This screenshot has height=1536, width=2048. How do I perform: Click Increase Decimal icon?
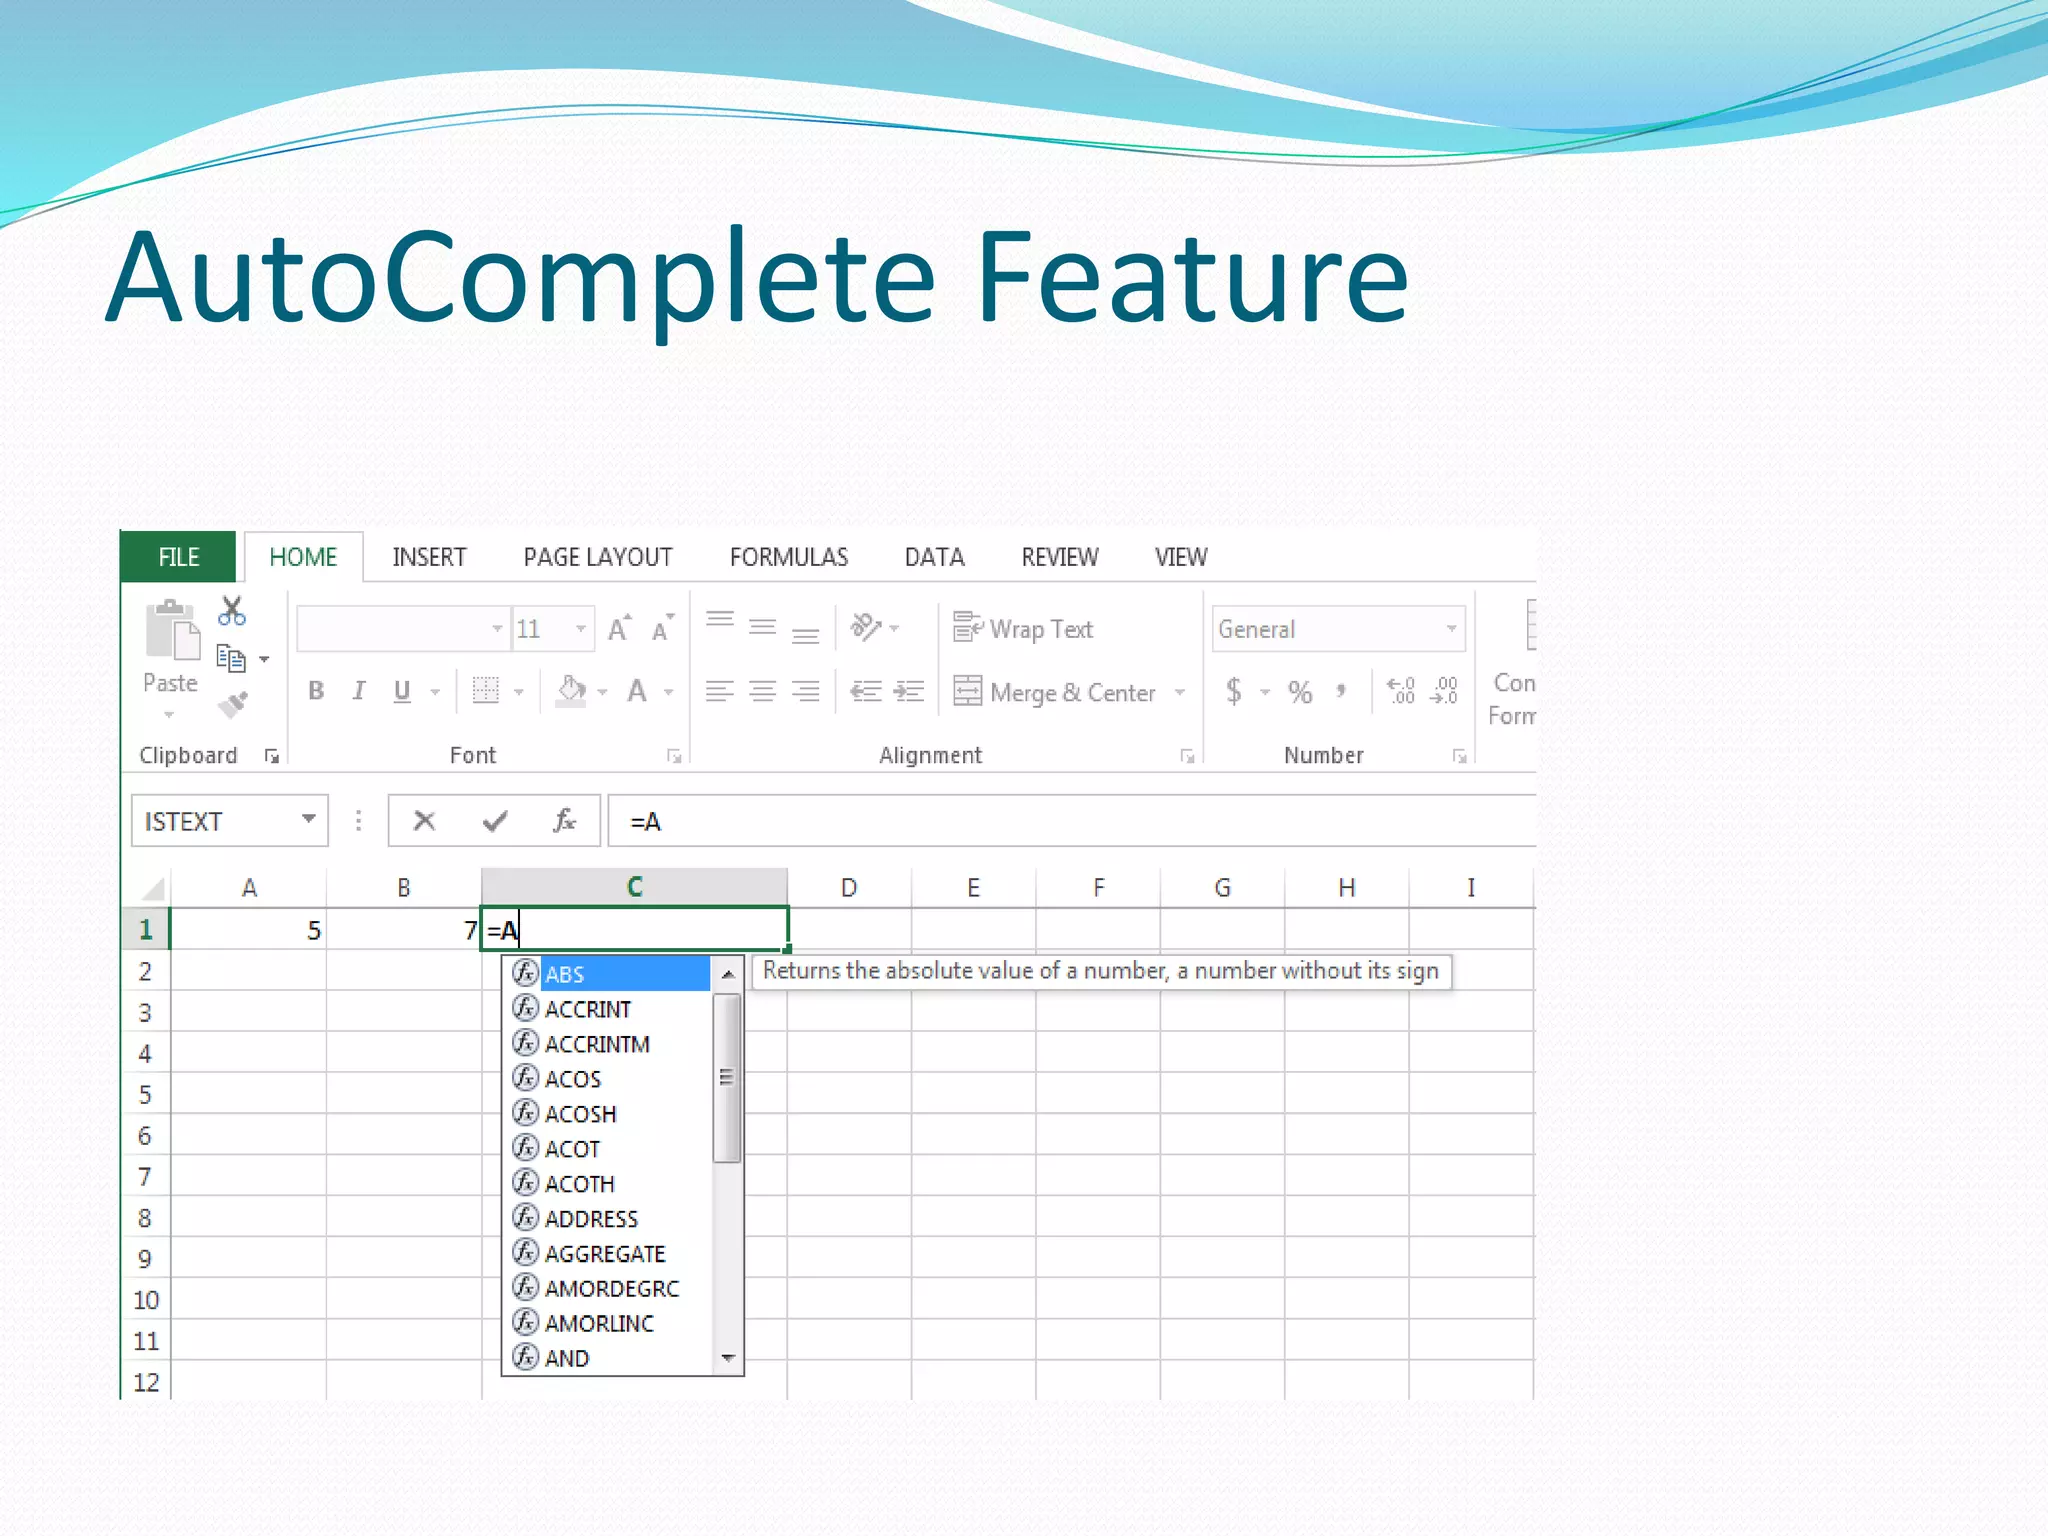coord(1401,690)
